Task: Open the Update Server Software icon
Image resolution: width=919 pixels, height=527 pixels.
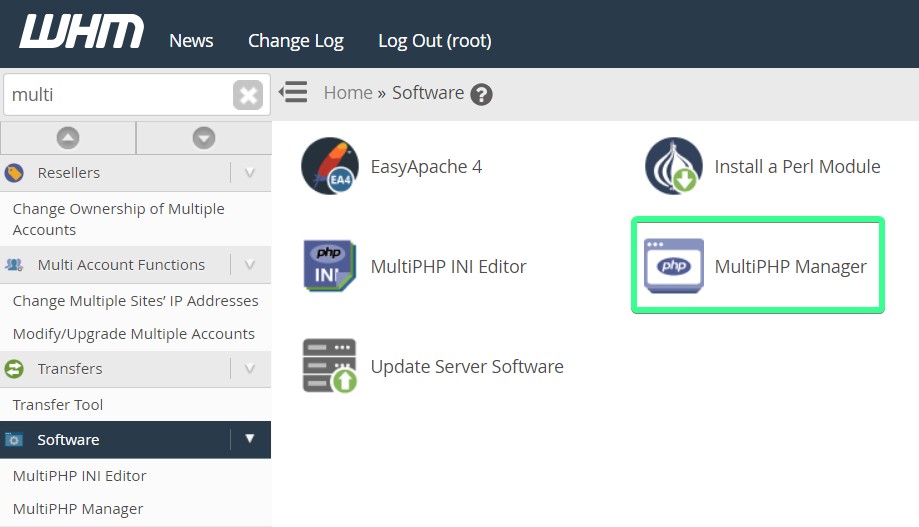Action: coord(330,366)
